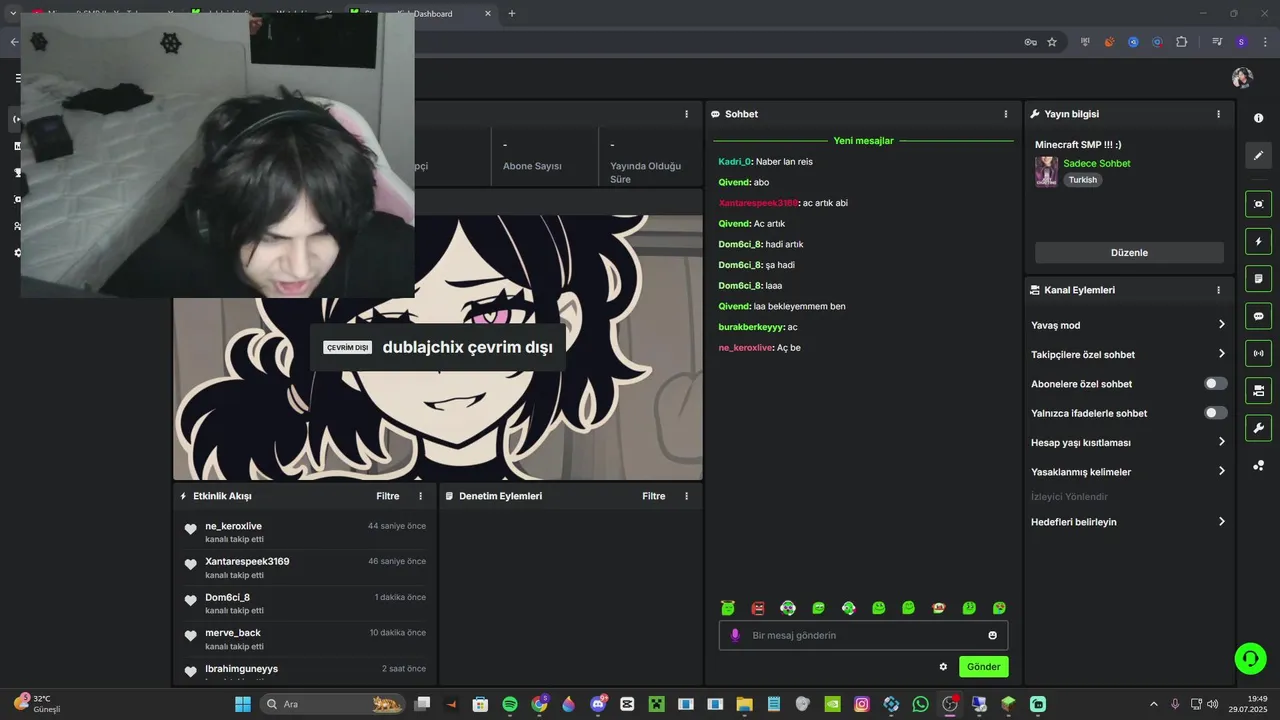1280x720 pixels.
Task: Open the chat bubble icon in right sidebar
Action: point(1258,316)
